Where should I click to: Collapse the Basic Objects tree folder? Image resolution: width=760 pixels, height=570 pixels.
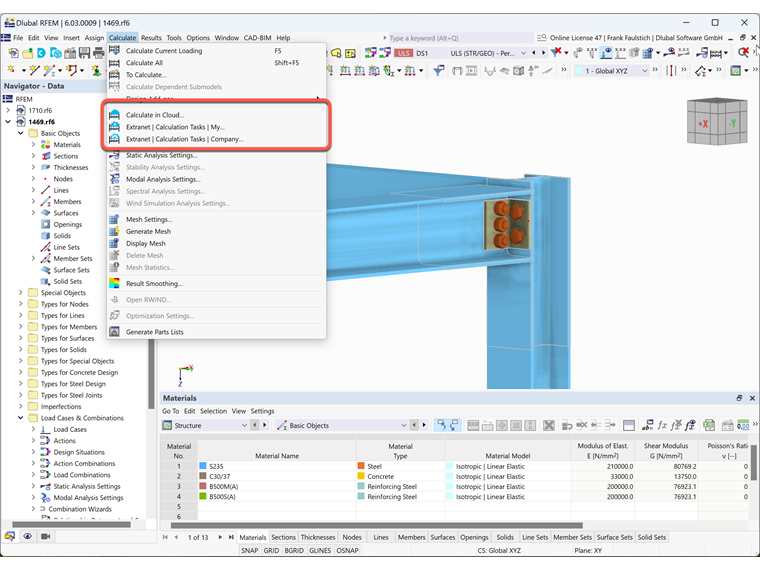click(x=20, y=133)
